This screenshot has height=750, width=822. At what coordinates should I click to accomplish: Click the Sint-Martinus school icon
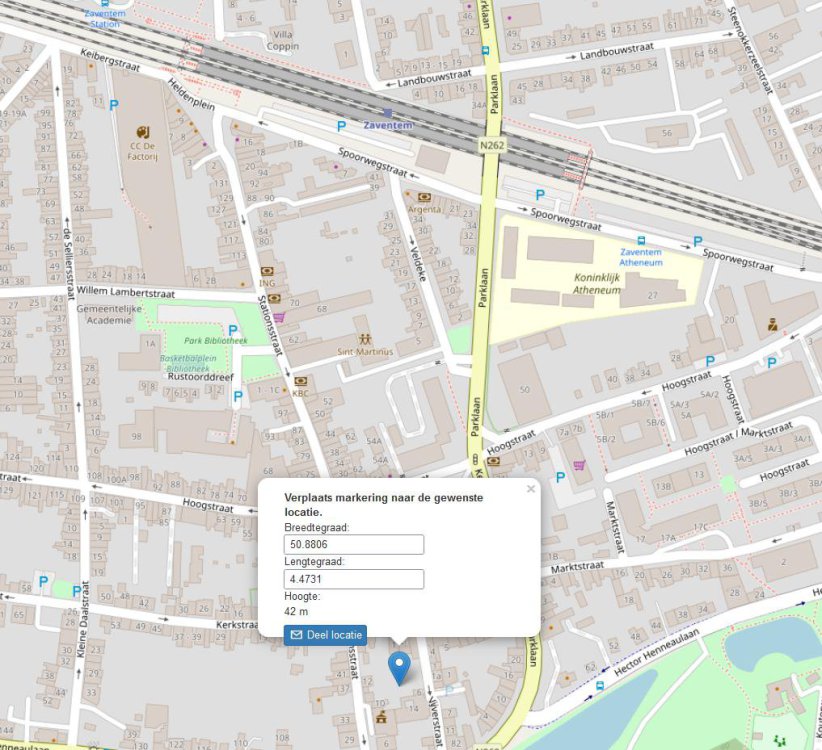[x=364, y=339]
